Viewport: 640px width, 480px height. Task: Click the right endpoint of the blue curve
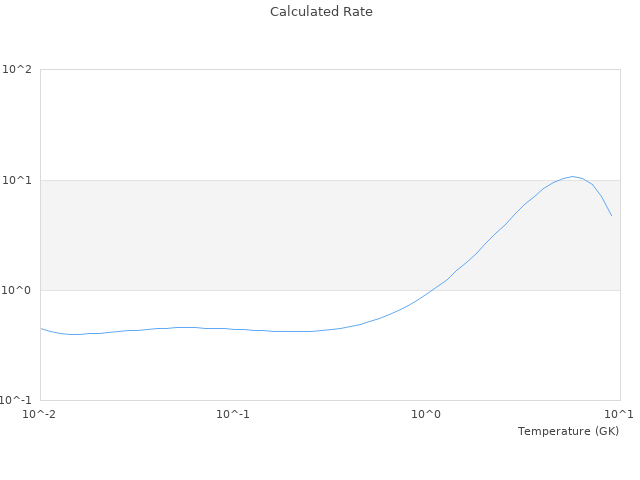(x=611, y=215)
